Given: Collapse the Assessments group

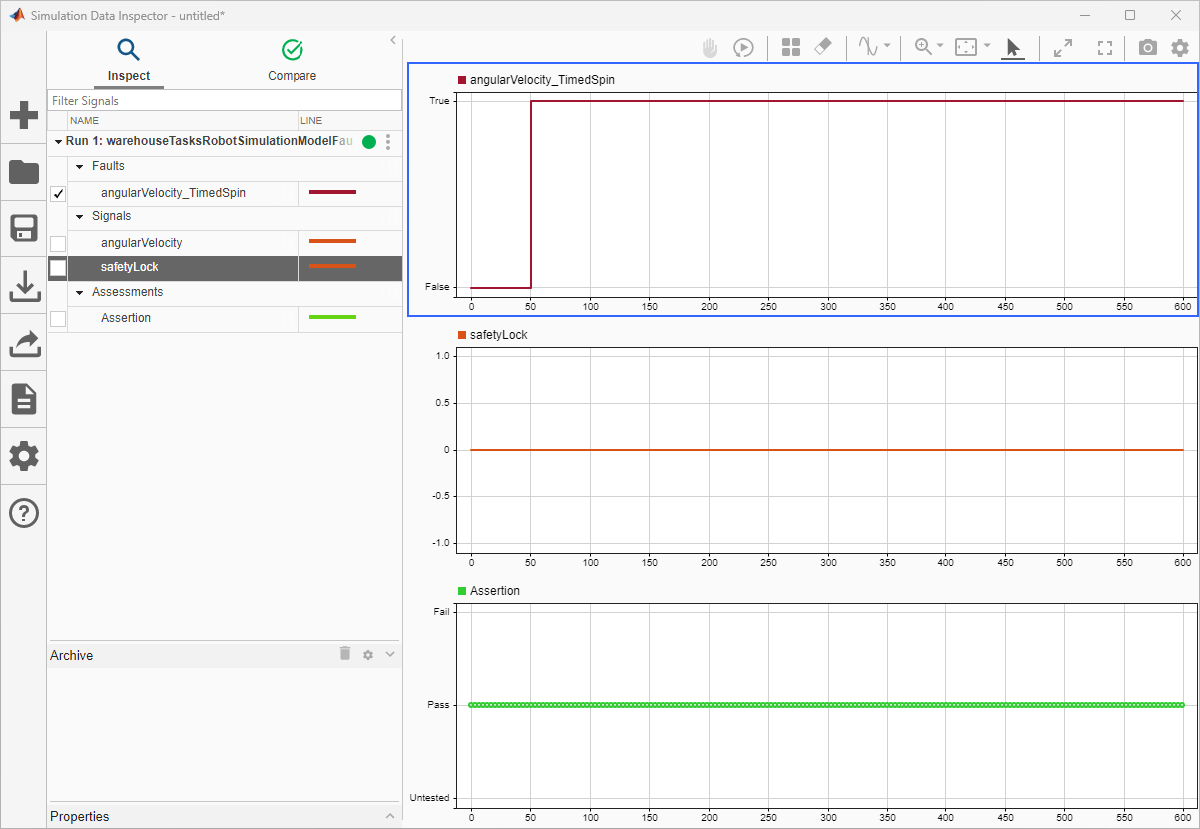Looking at the screenshot, I should coord(80,292).
